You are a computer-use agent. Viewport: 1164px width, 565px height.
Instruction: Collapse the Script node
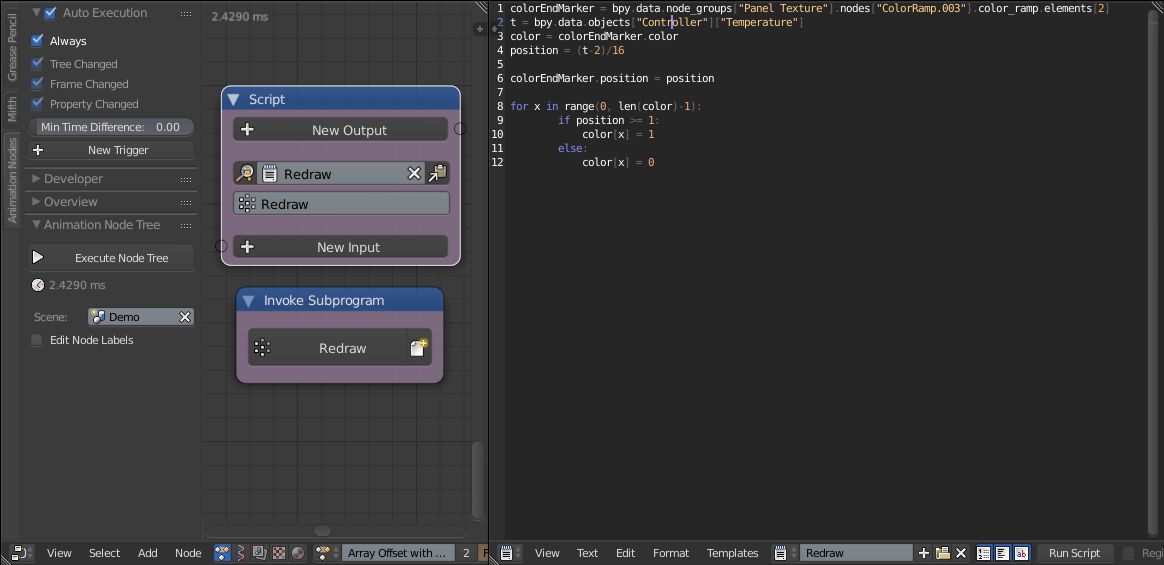click(233, 99)
